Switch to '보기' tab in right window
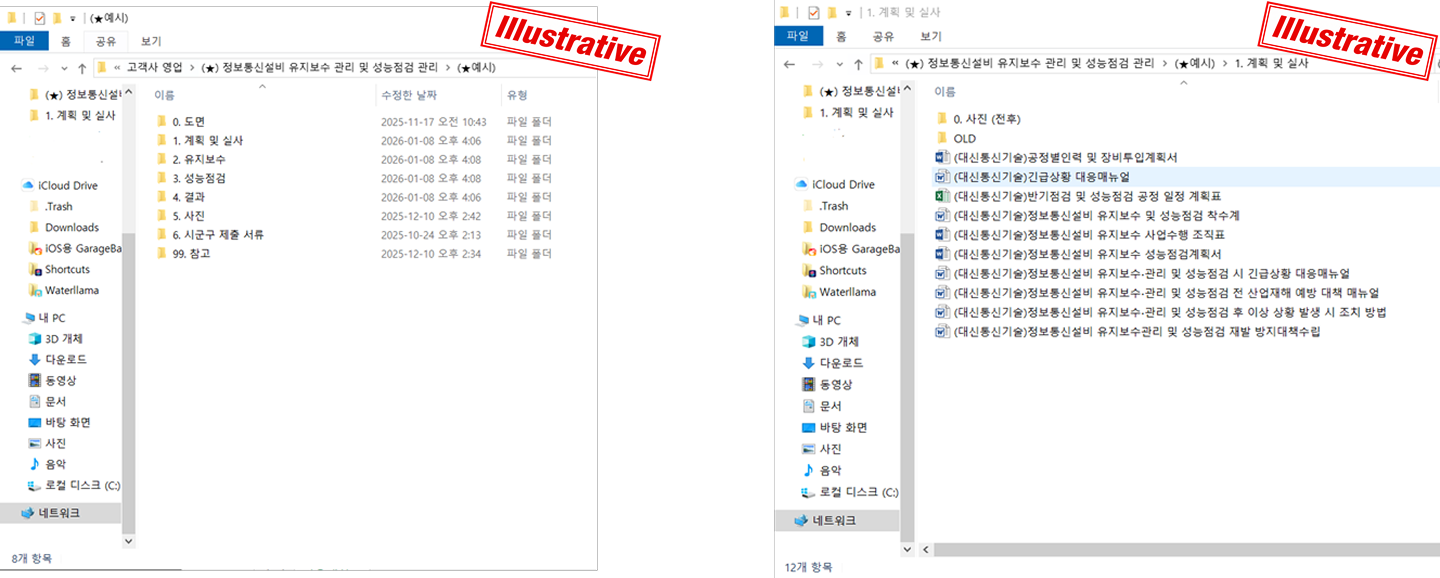This screenshot has width=1440, height=578. (930, 36)
